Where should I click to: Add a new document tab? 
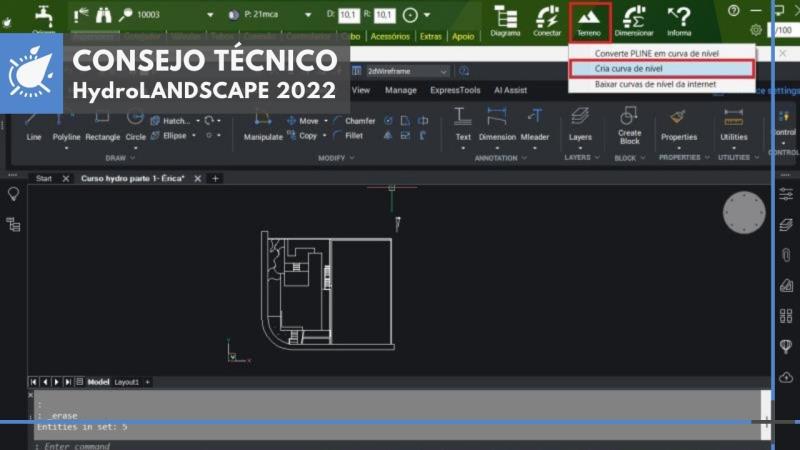point(215,179)
